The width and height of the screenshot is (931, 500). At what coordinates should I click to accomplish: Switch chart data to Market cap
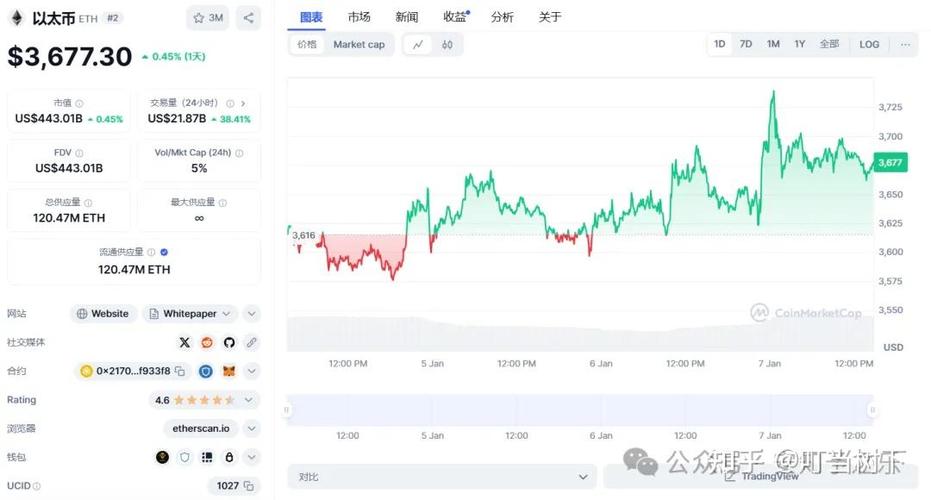(x=358, y=44)
